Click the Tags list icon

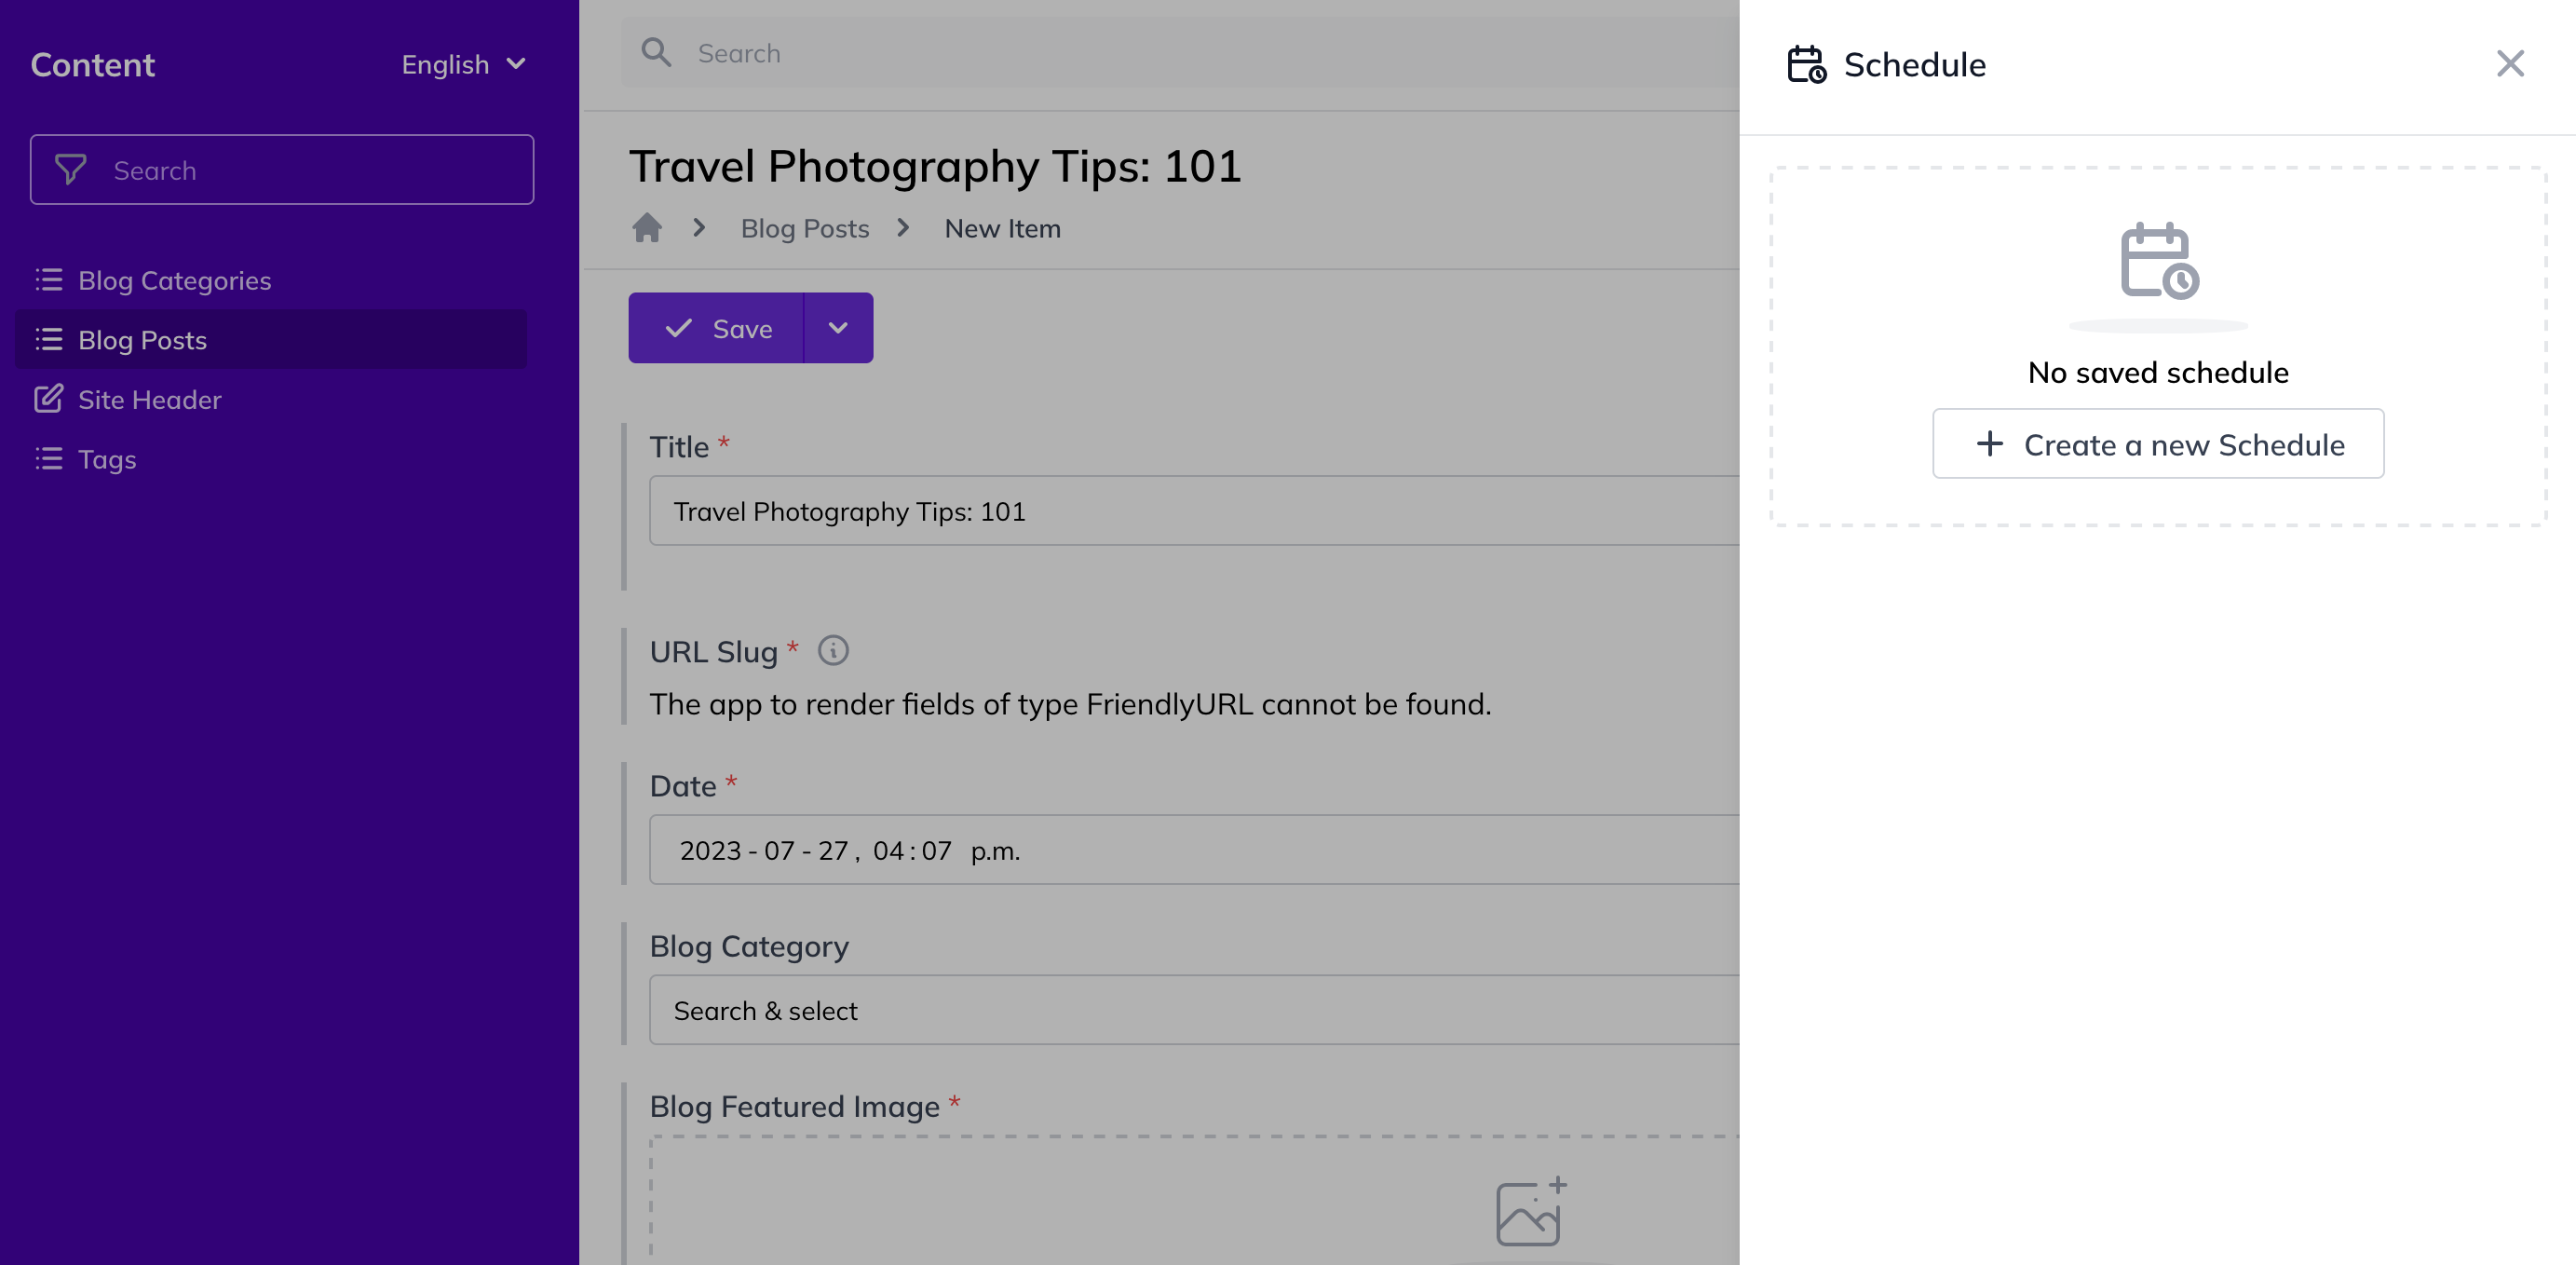[48, 459]
